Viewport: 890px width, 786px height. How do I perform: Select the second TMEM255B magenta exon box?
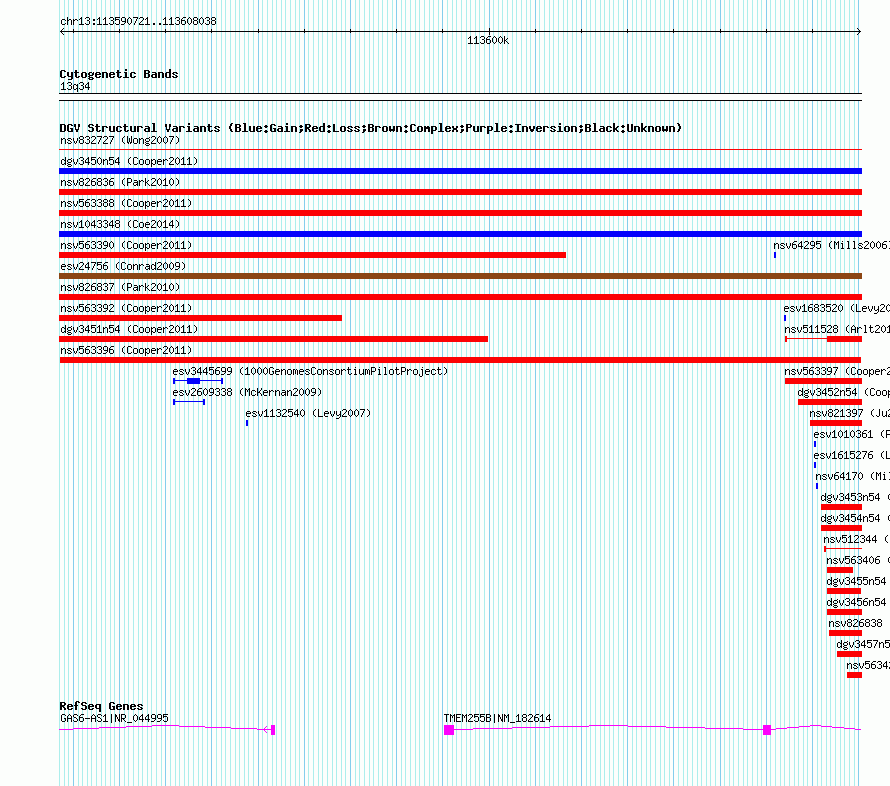(767, 730)
